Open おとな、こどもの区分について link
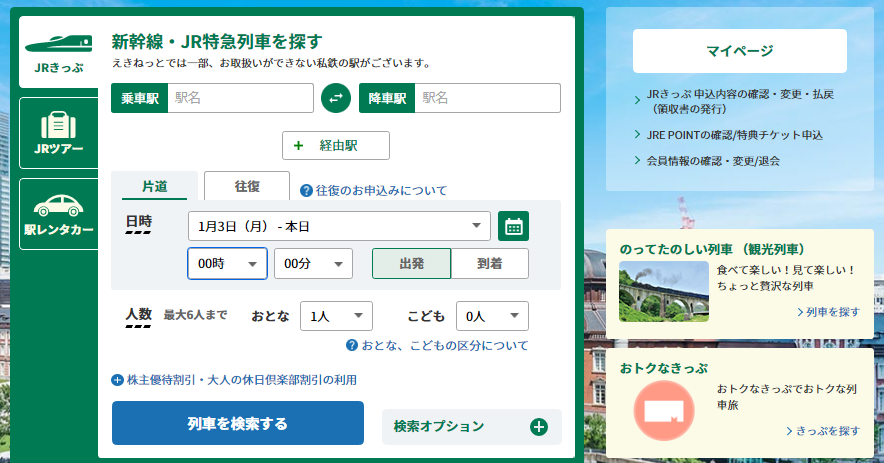 point(445,345)
